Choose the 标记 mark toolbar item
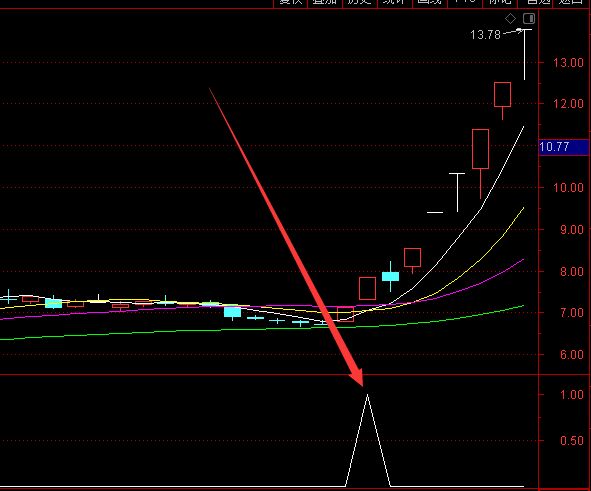This screenshot has height=491, width=591. pyautogui.click(x=499, y=2)
